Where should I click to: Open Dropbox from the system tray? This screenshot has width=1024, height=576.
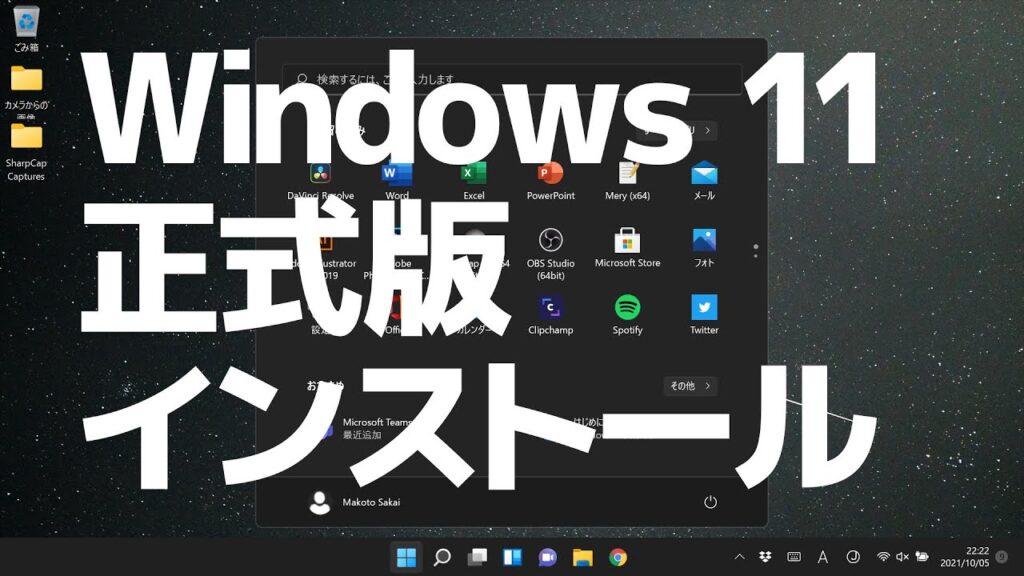pos(765,556)
